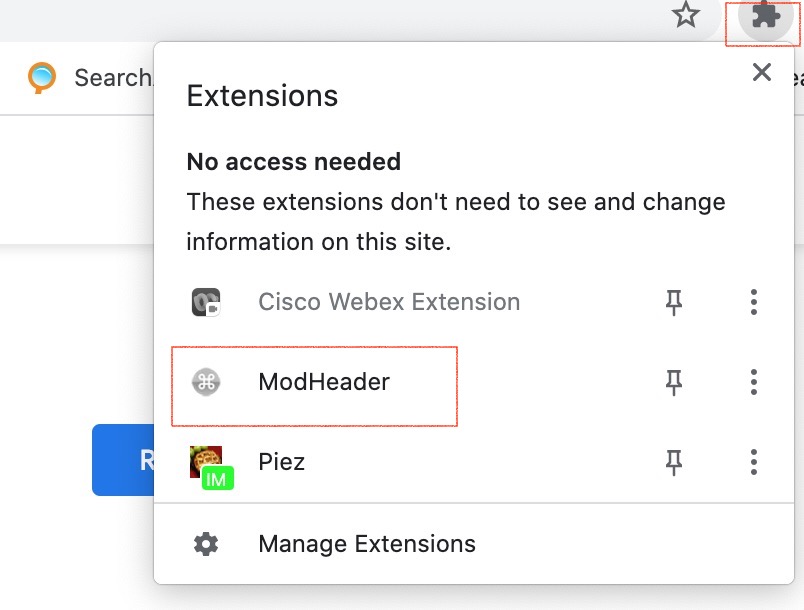804x610 pixels.
Task: Pin the Cisco Webex Extension
Action: [674, 302]
